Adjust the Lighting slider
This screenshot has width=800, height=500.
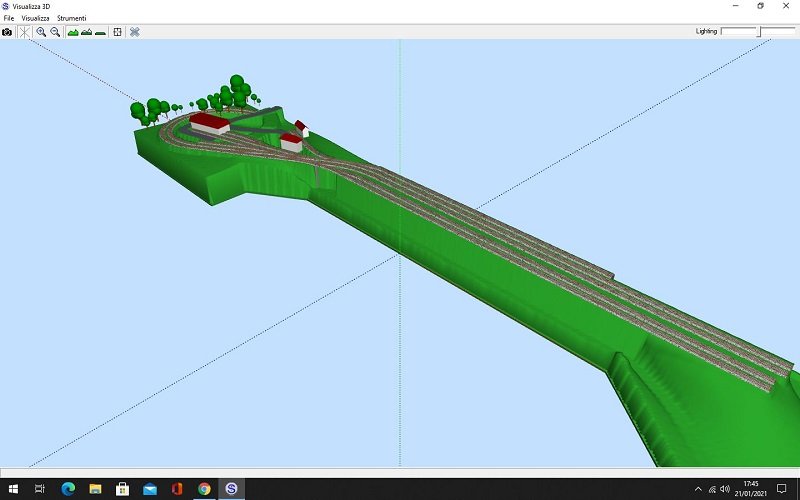(759, 32)
